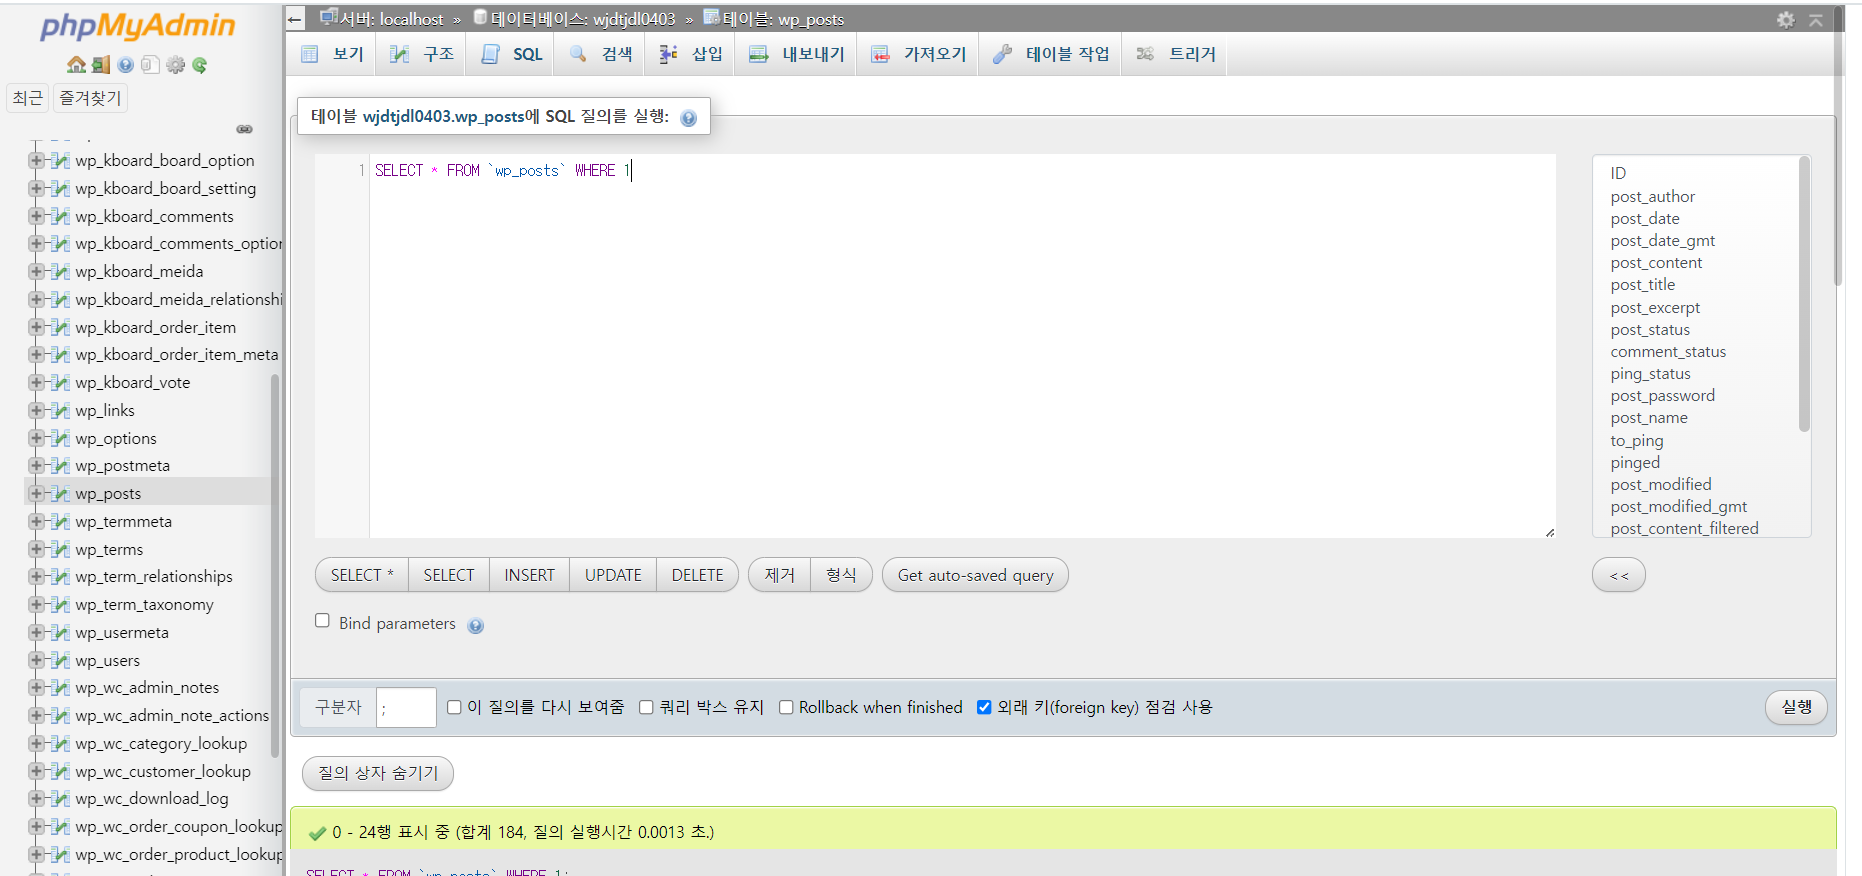The width and height of the screenshot is (1862, 876).
Task: Click the table icon beside wp_kboard_vote
Action: click(61, 382)
